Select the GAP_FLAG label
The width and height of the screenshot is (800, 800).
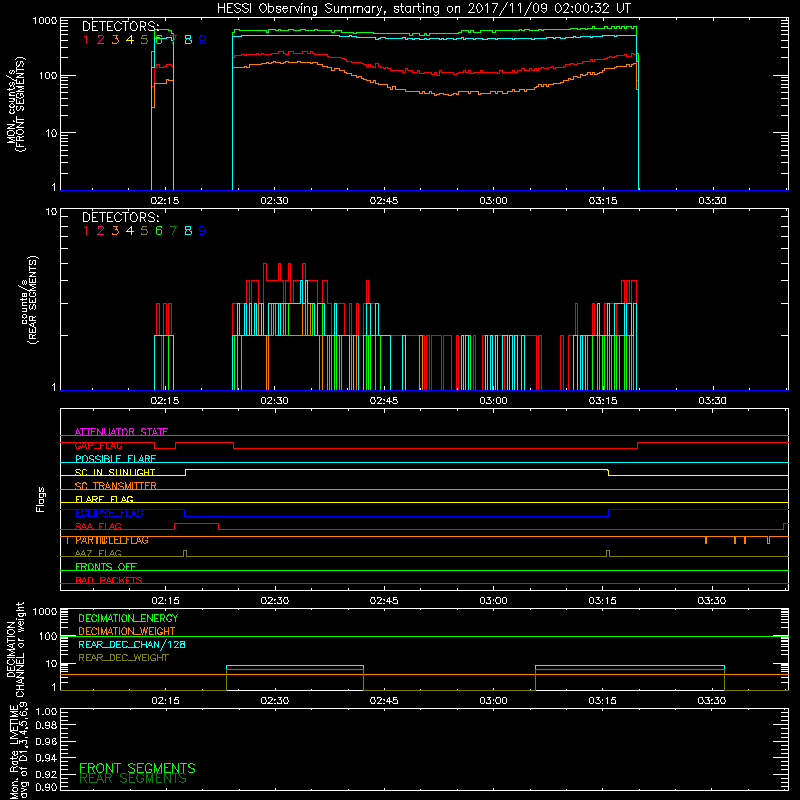[x=98, y=445]
